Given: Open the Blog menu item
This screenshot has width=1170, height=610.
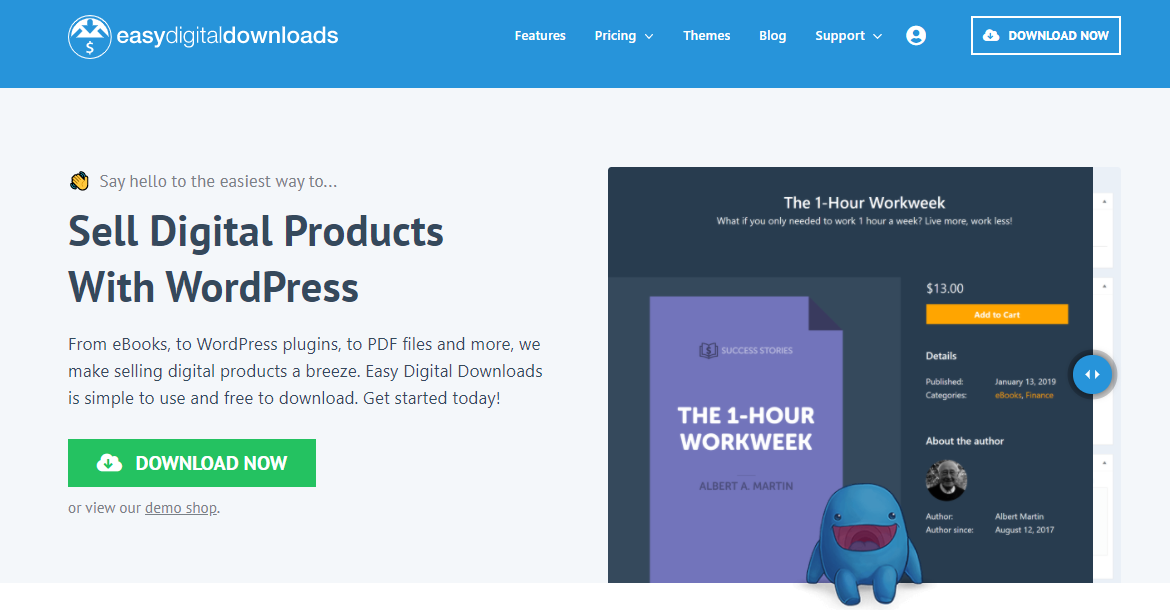Looking at the screenshot, I should (x=772, y=36).
